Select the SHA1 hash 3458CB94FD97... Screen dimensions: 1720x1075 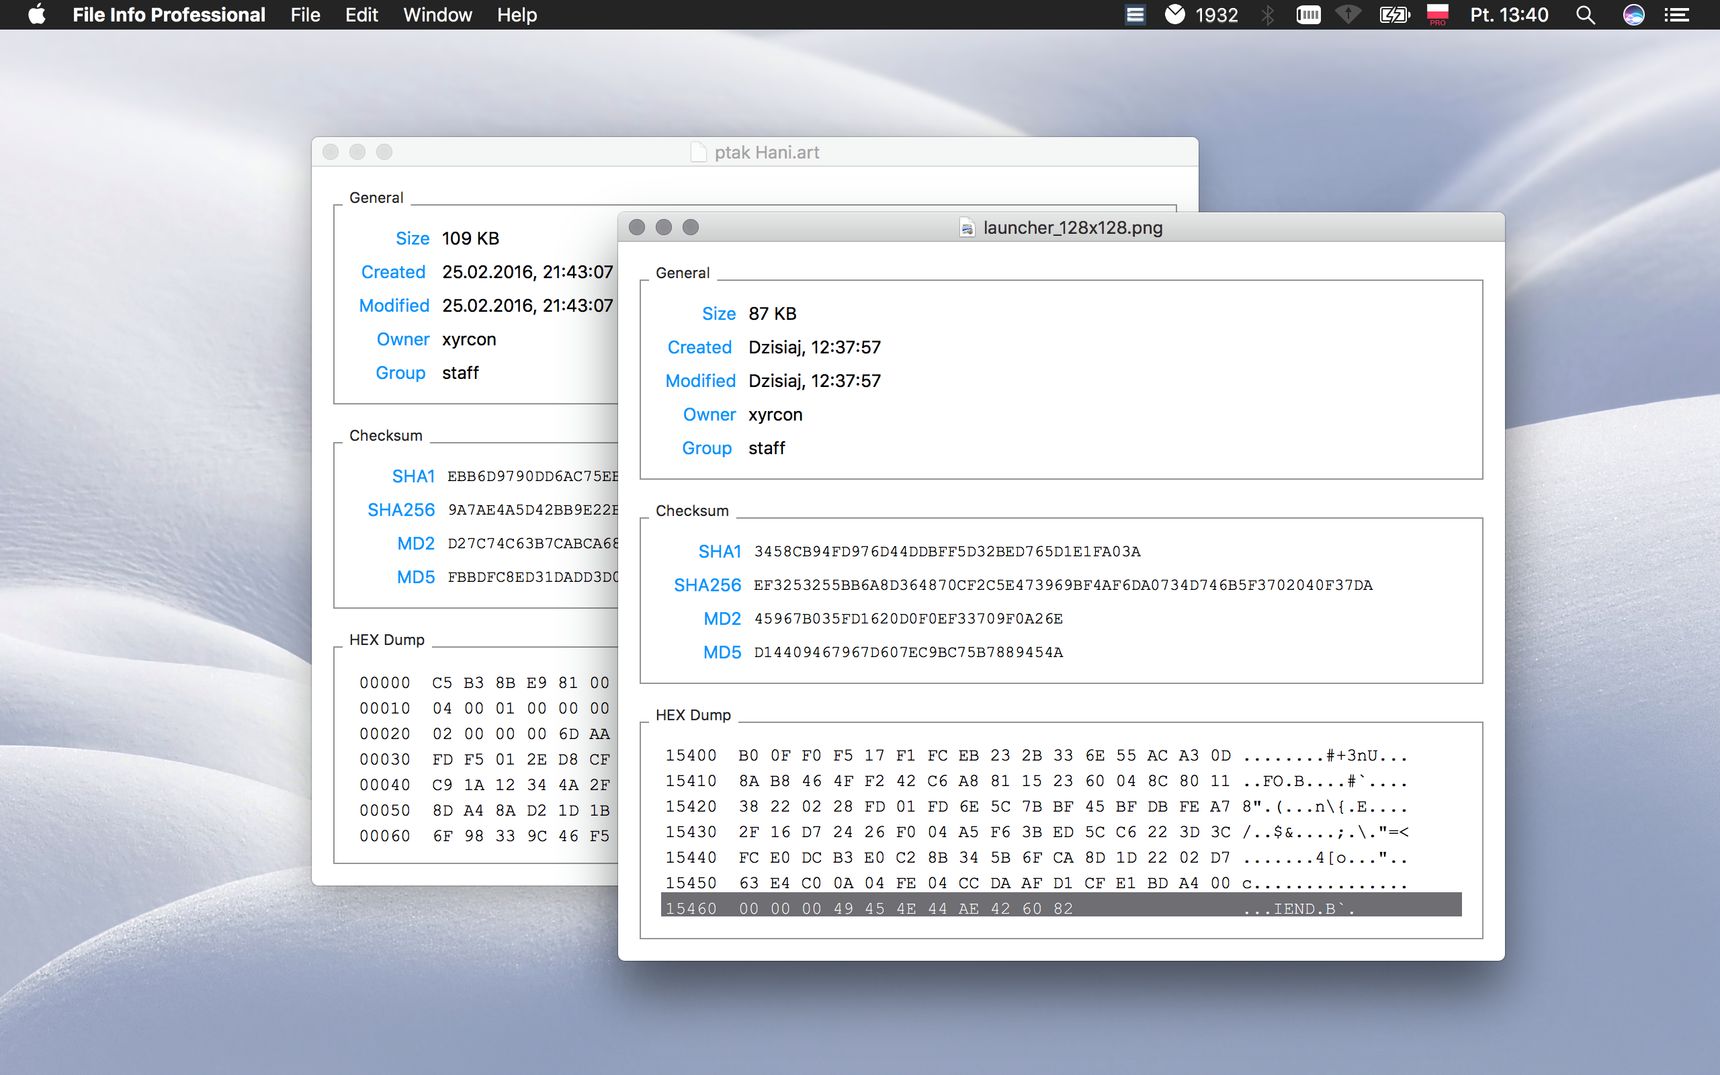[947, 552]
